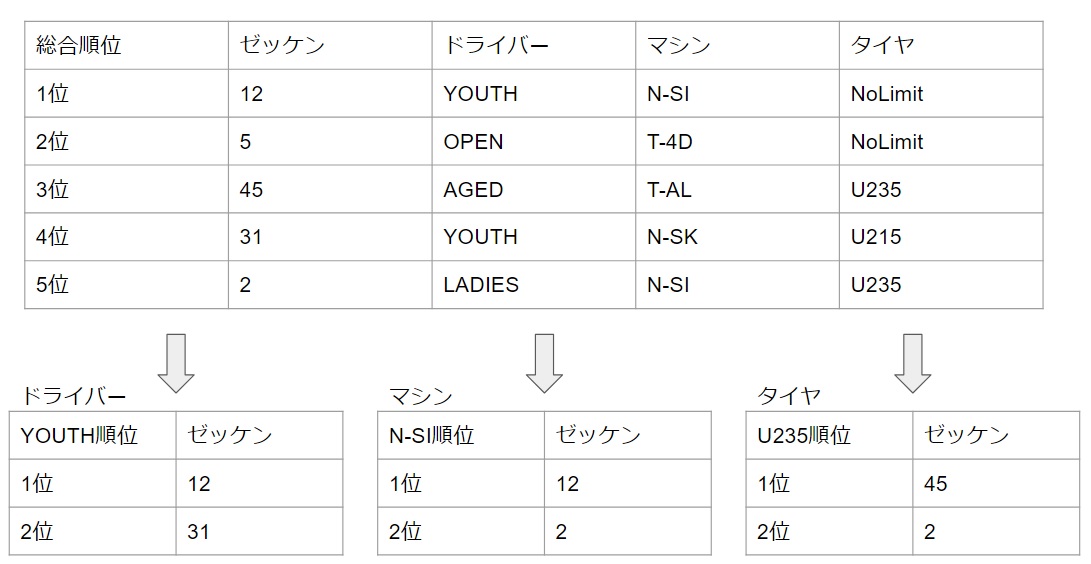The height and width of the screenshot is (564, 1091).
Task: Click the AGED driver cell
Action: [x=533, y=190]
